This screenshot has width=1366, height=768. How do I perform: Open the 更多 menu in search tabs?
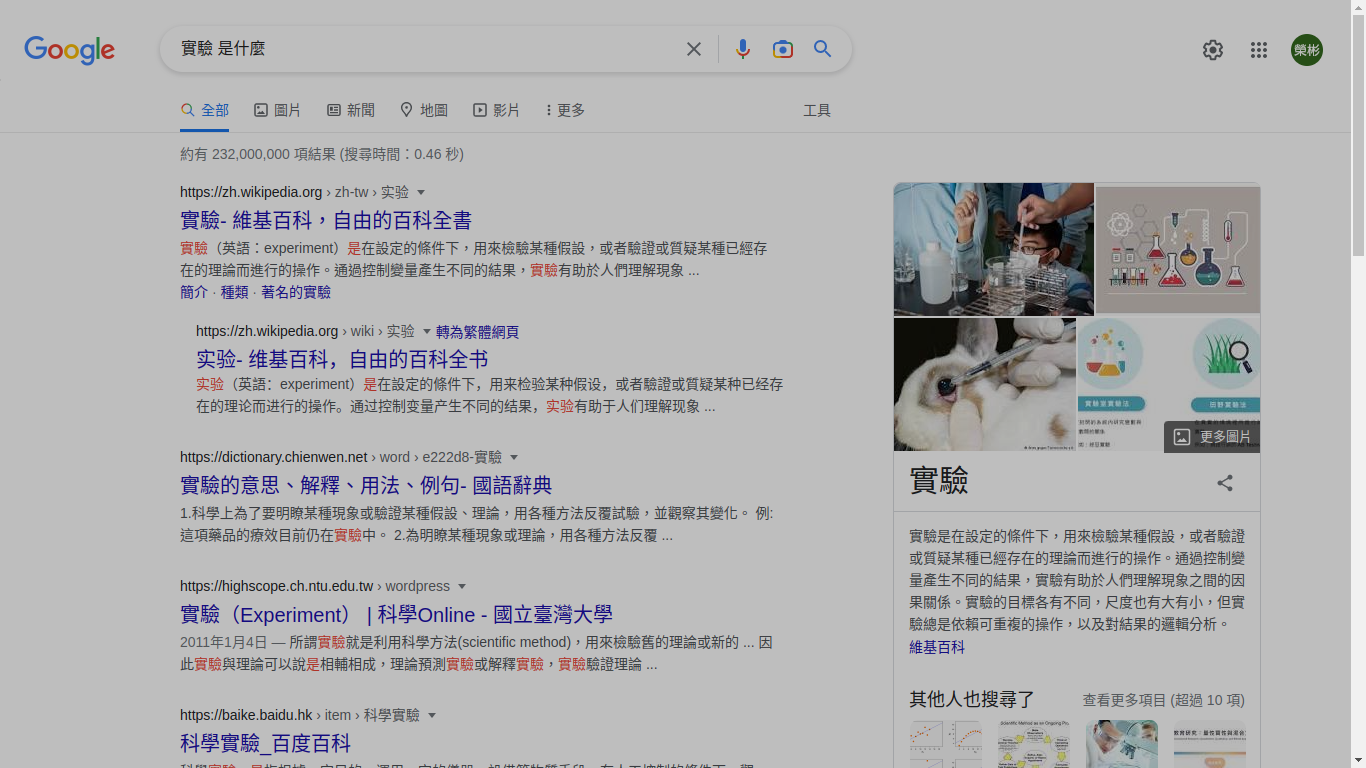pyautogui.click(x=565, y=110)
